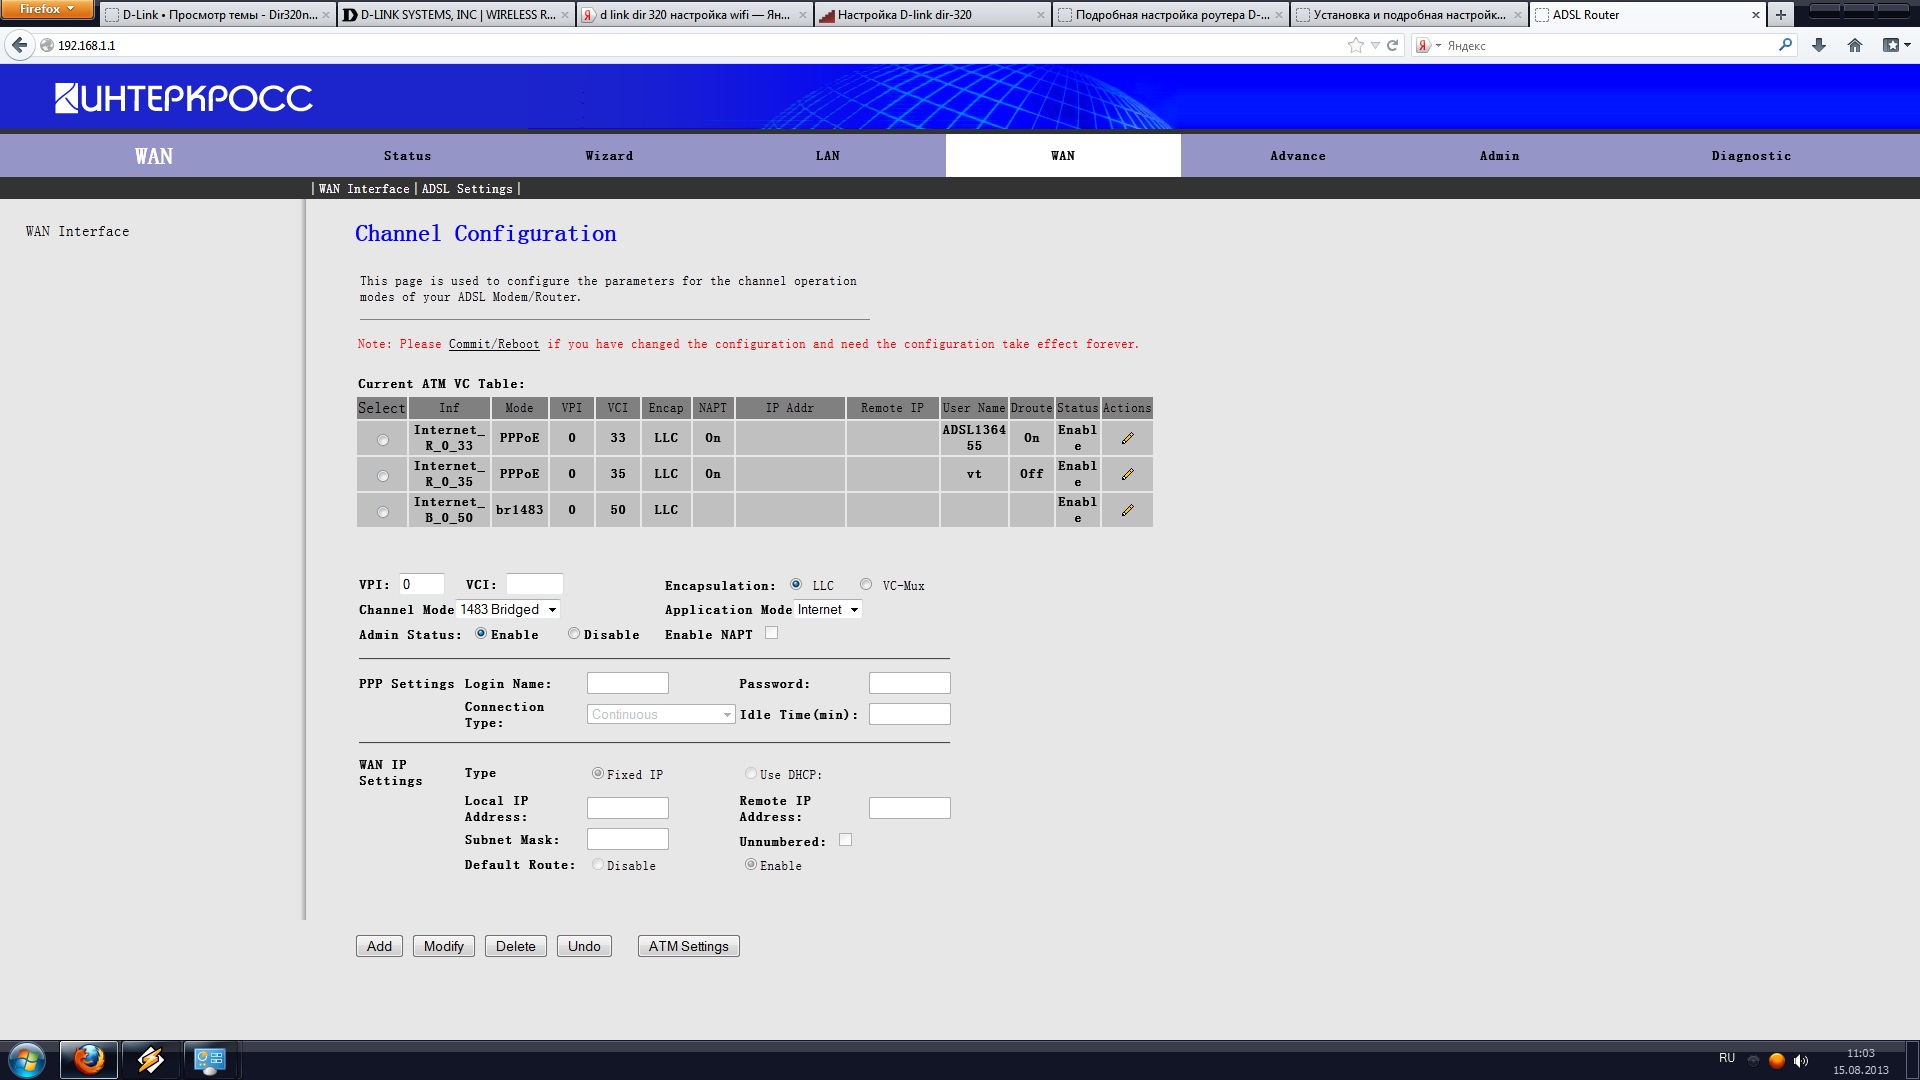Edit the Internet_R_0_33 row pencil icon
This screenshot has width=1920, height=1080.
point(1127,438)
